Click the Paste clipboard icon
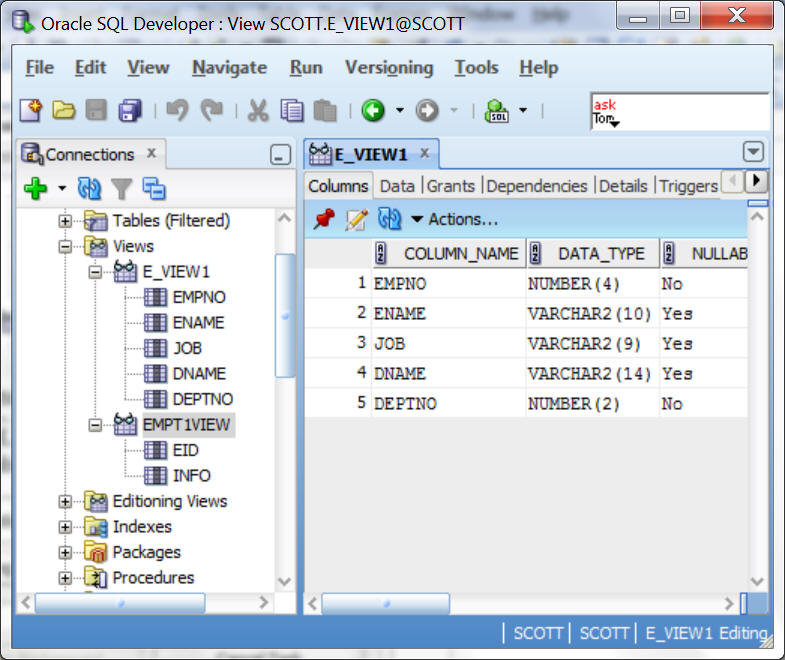785x660 pixels. pos(325,110)
